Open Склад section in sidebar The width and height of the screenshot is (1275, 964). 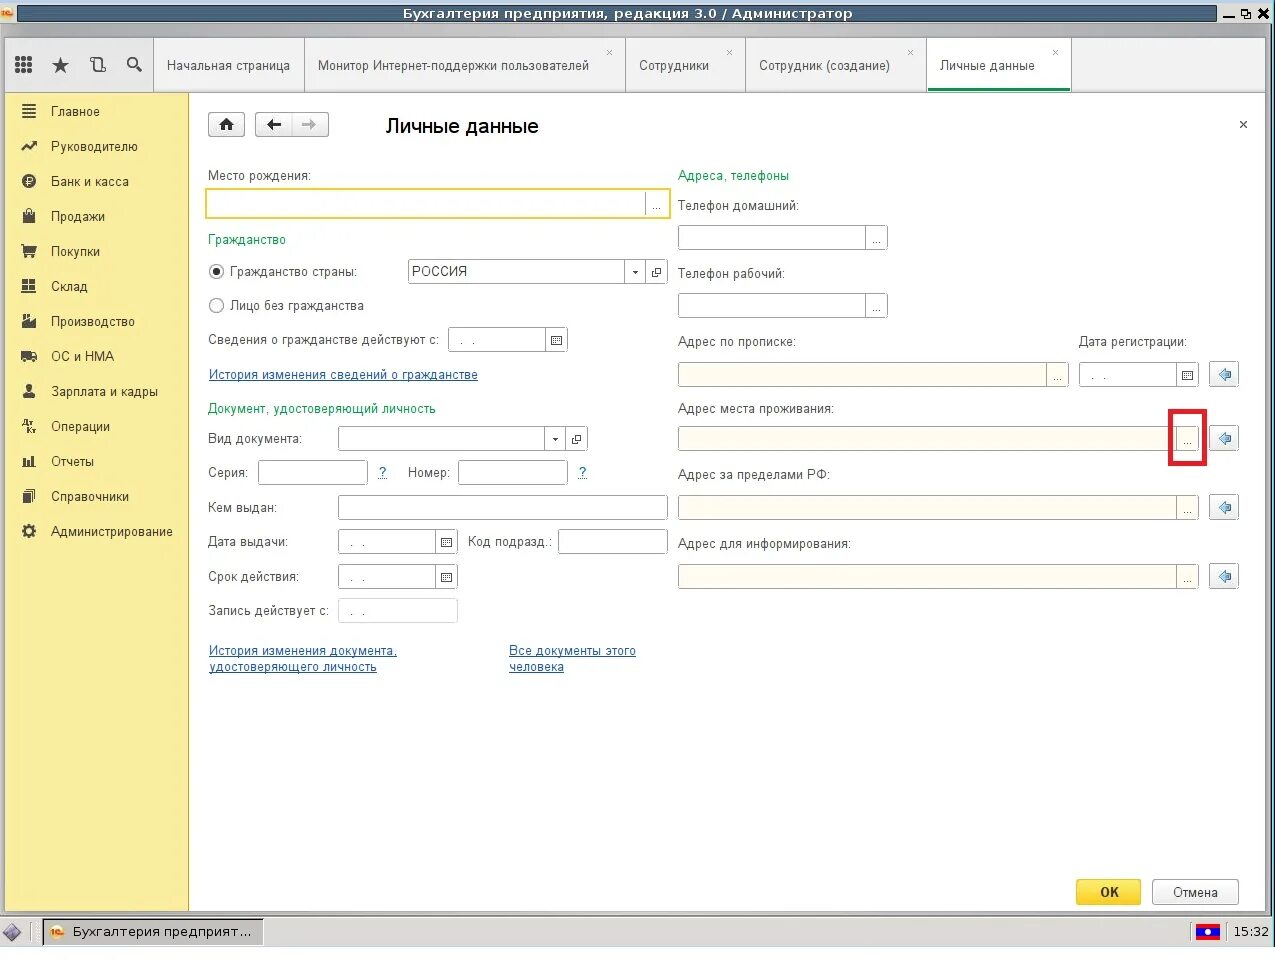coord(96,286)
